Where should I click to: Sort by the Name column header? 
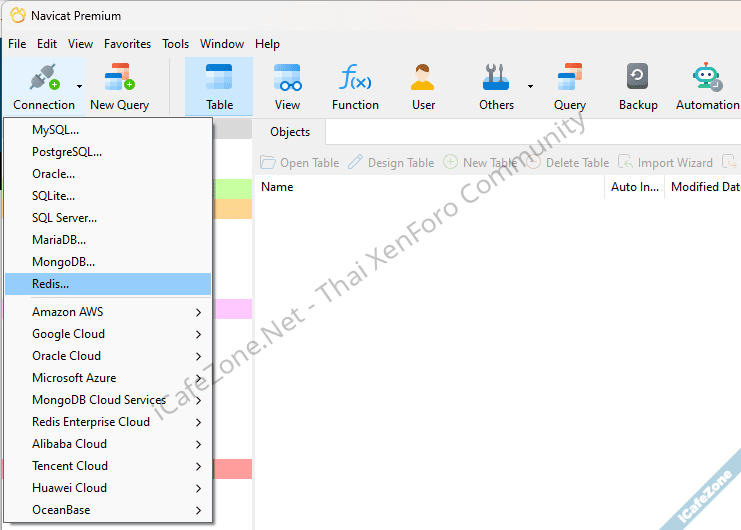click(x=277, y=187)
